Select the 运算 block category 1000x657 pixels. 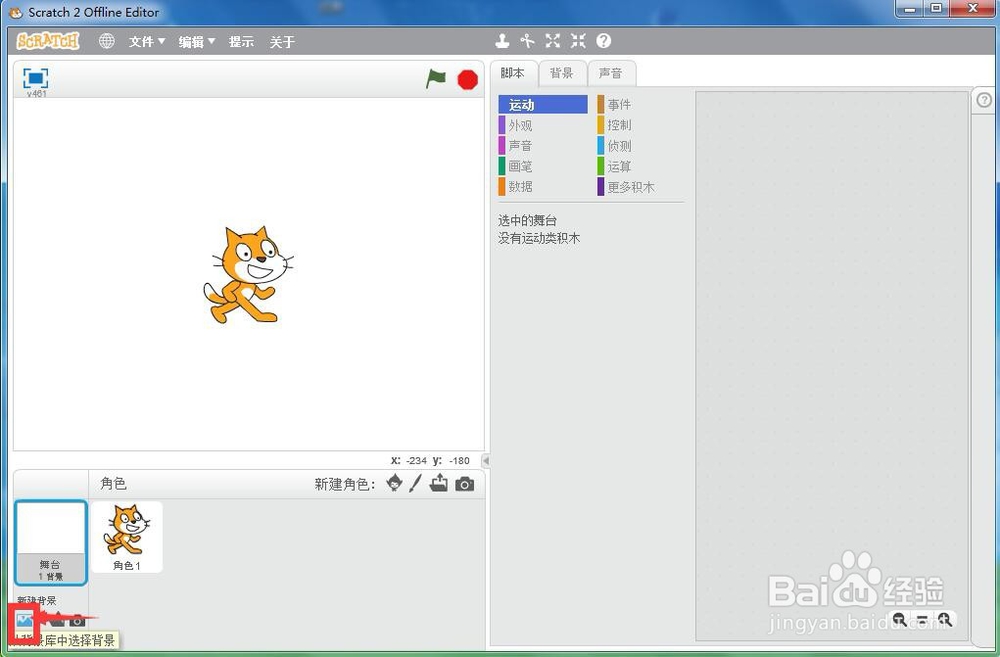[641, 166]
